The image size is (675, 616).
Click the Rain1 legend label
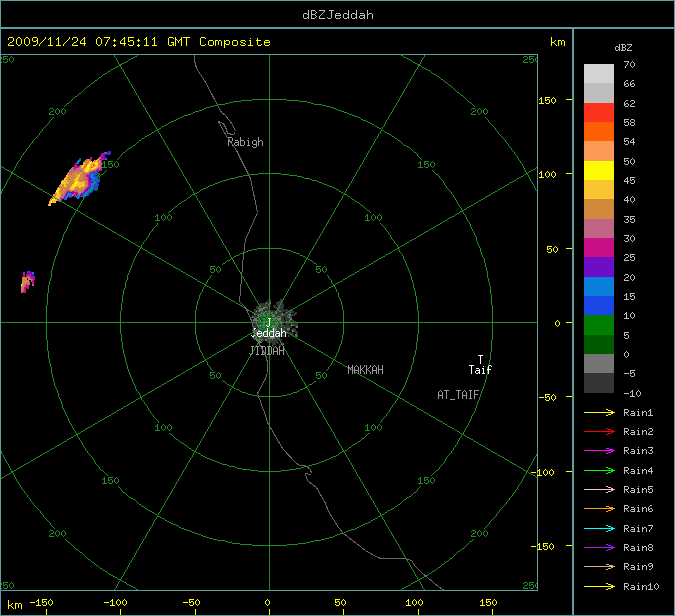click(x=638, y=412)
